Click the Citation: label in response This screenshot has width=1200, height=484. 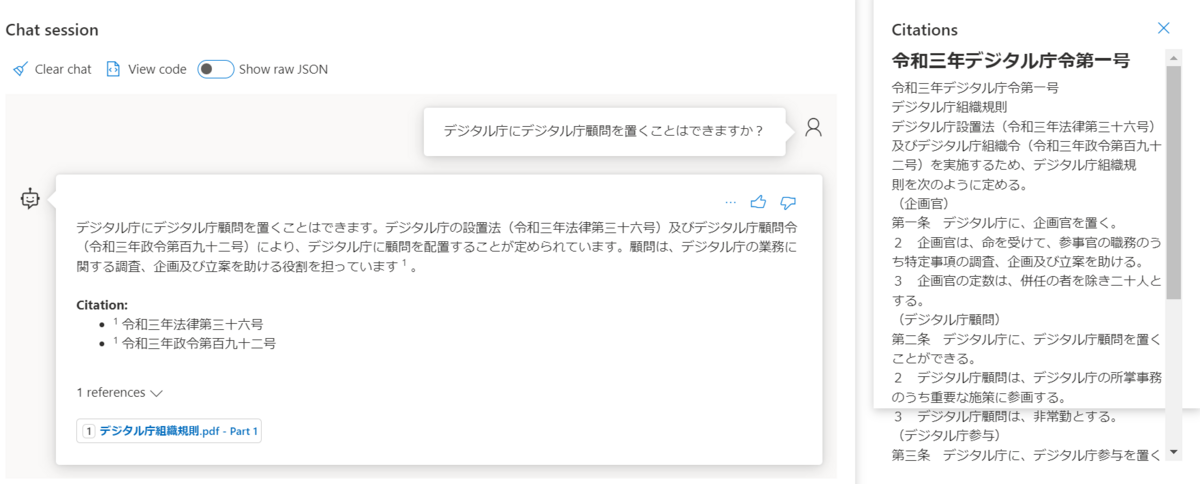[102, 304]
